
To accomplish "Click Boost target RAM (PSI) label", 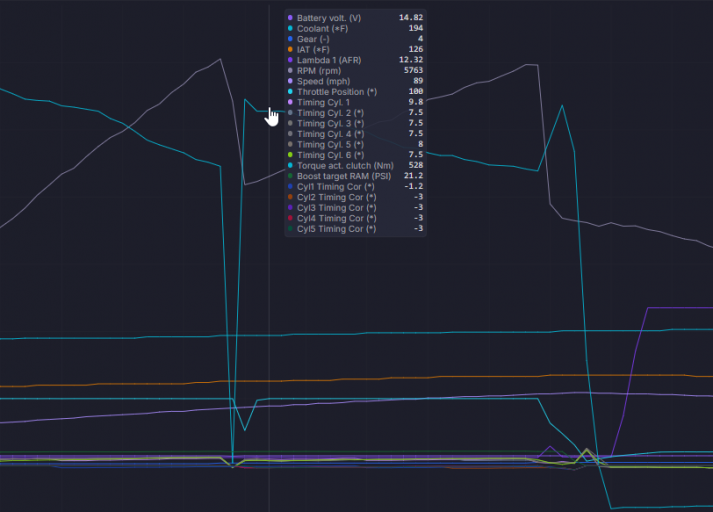I will pyautogui.click(x=344, y=176).
